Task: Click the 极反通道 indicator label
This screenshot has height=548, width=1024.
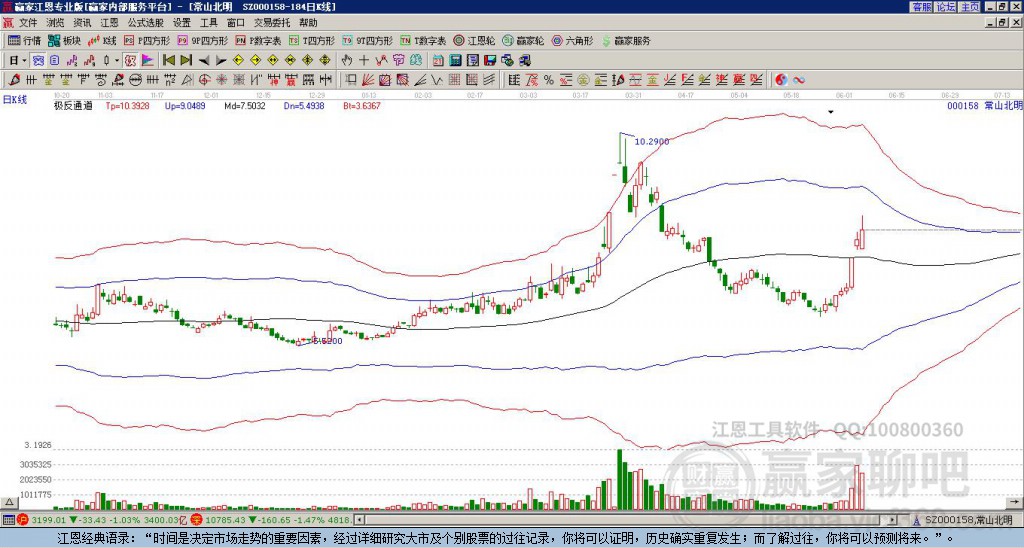Action: click(x=73, y=106)
